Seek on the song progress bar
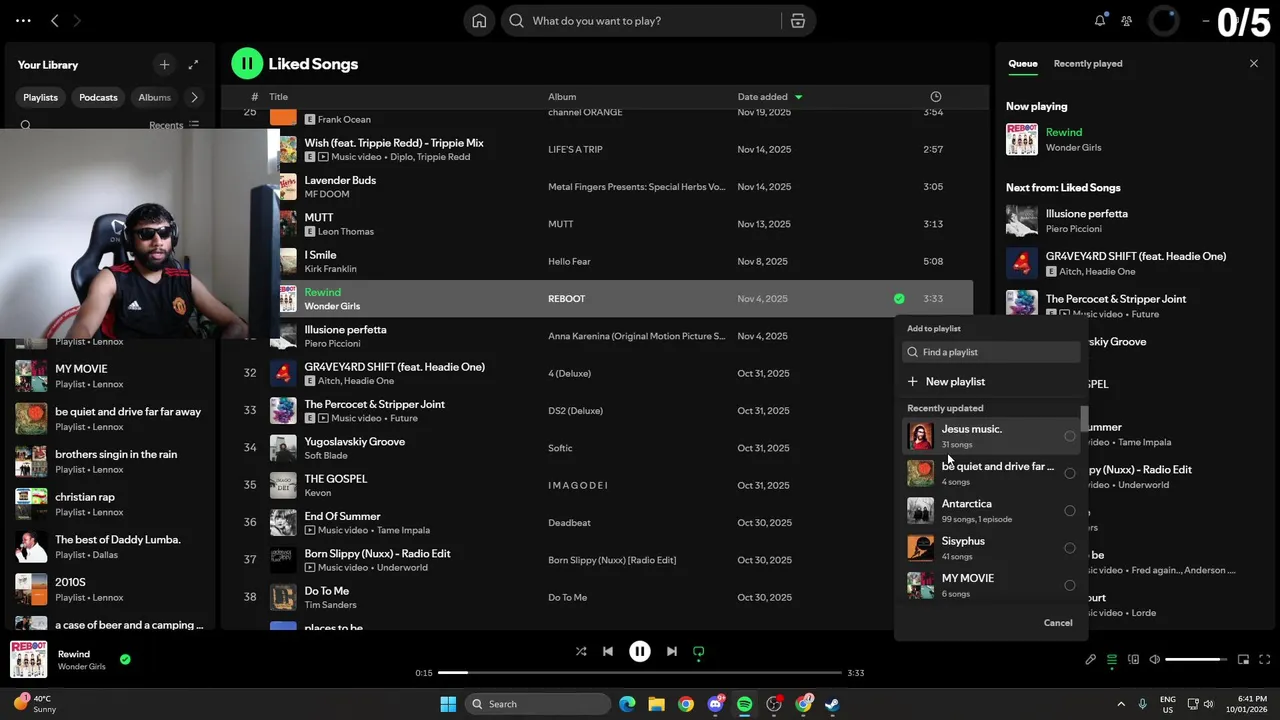This screenshot has height=720, width=1280. point(640,673)
